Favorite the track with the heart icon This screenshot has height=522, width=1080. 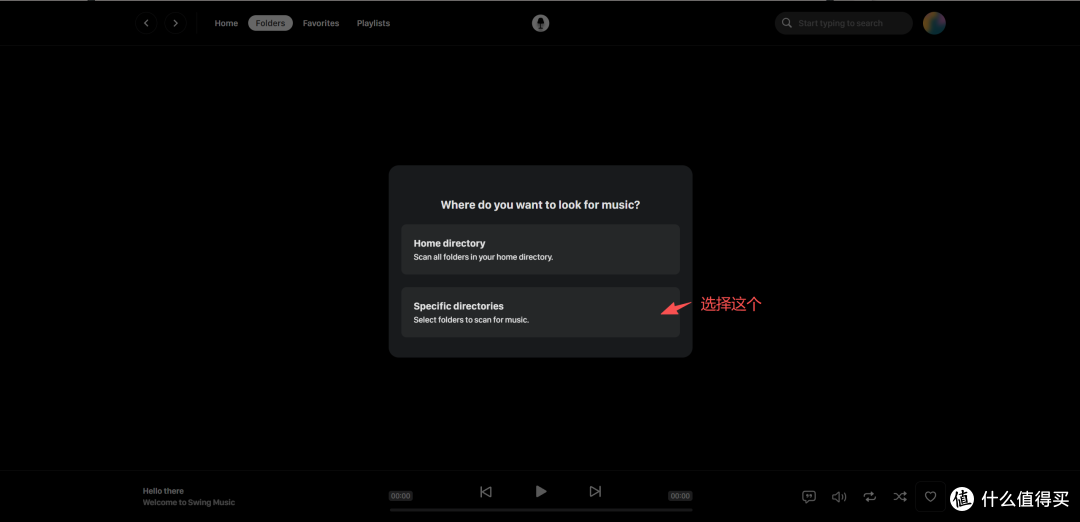tap(931, 497)
